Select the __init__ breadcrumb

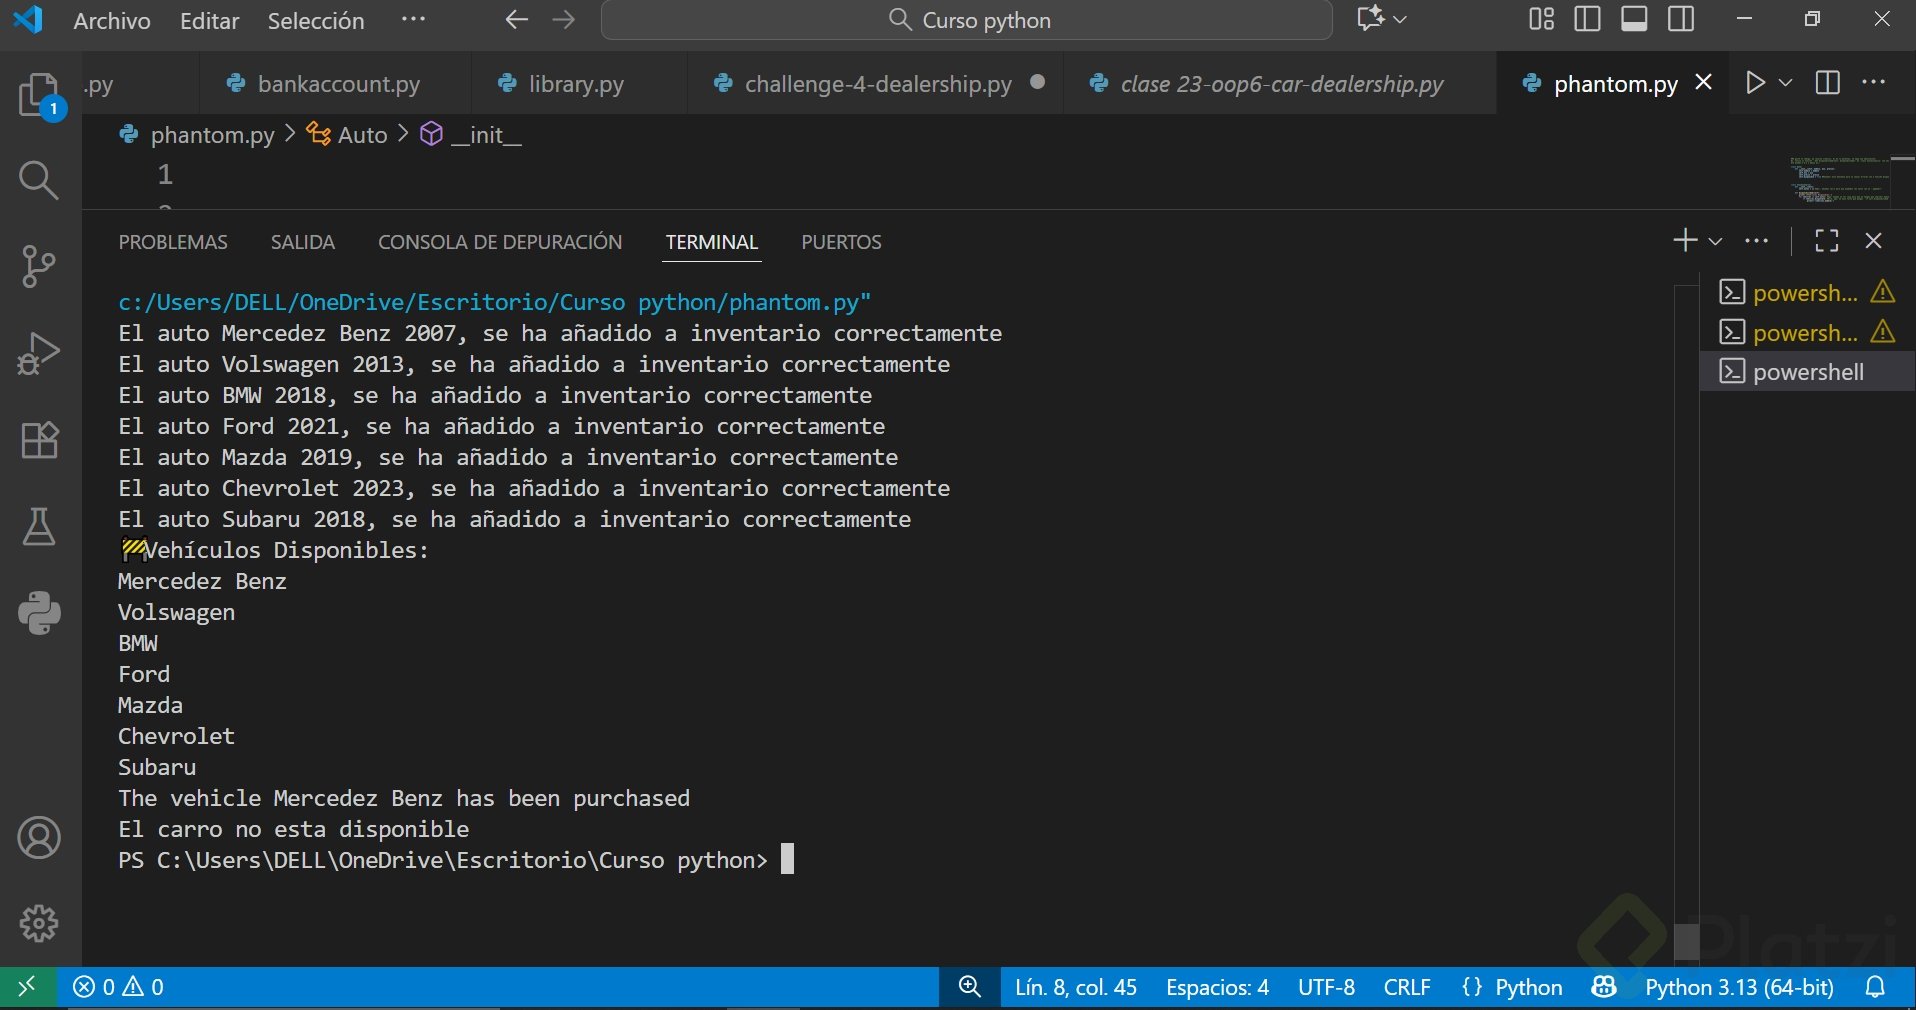pos(472,135)
